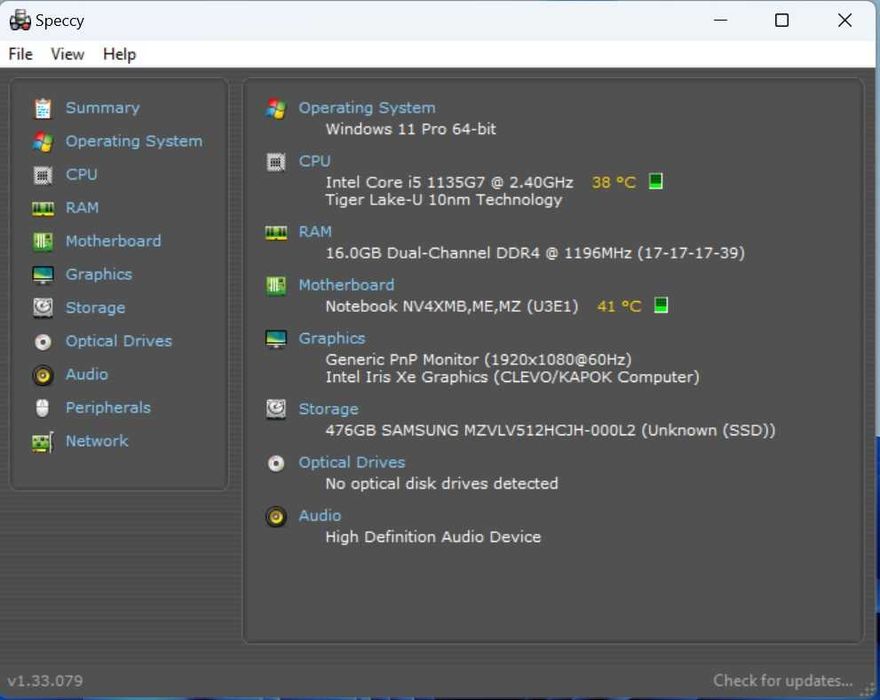The width and height of the screenshot is (880, 700).
Task: Open Audio section from sidebar
Action: pos(87,374)
